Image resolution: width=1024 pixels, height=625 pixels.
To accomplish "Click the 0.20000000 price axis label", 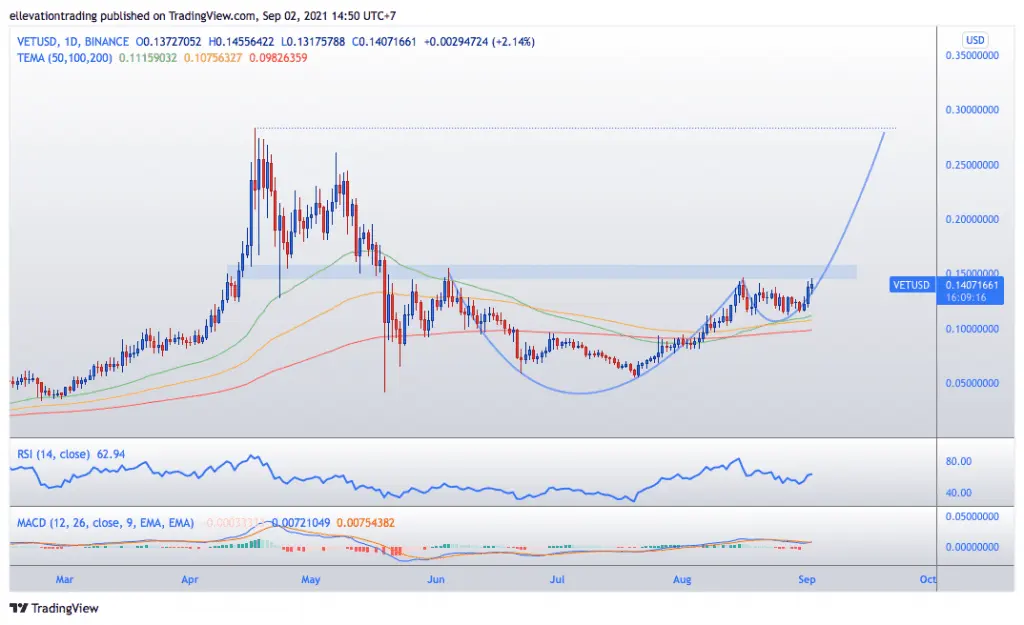I will (972, 219).
